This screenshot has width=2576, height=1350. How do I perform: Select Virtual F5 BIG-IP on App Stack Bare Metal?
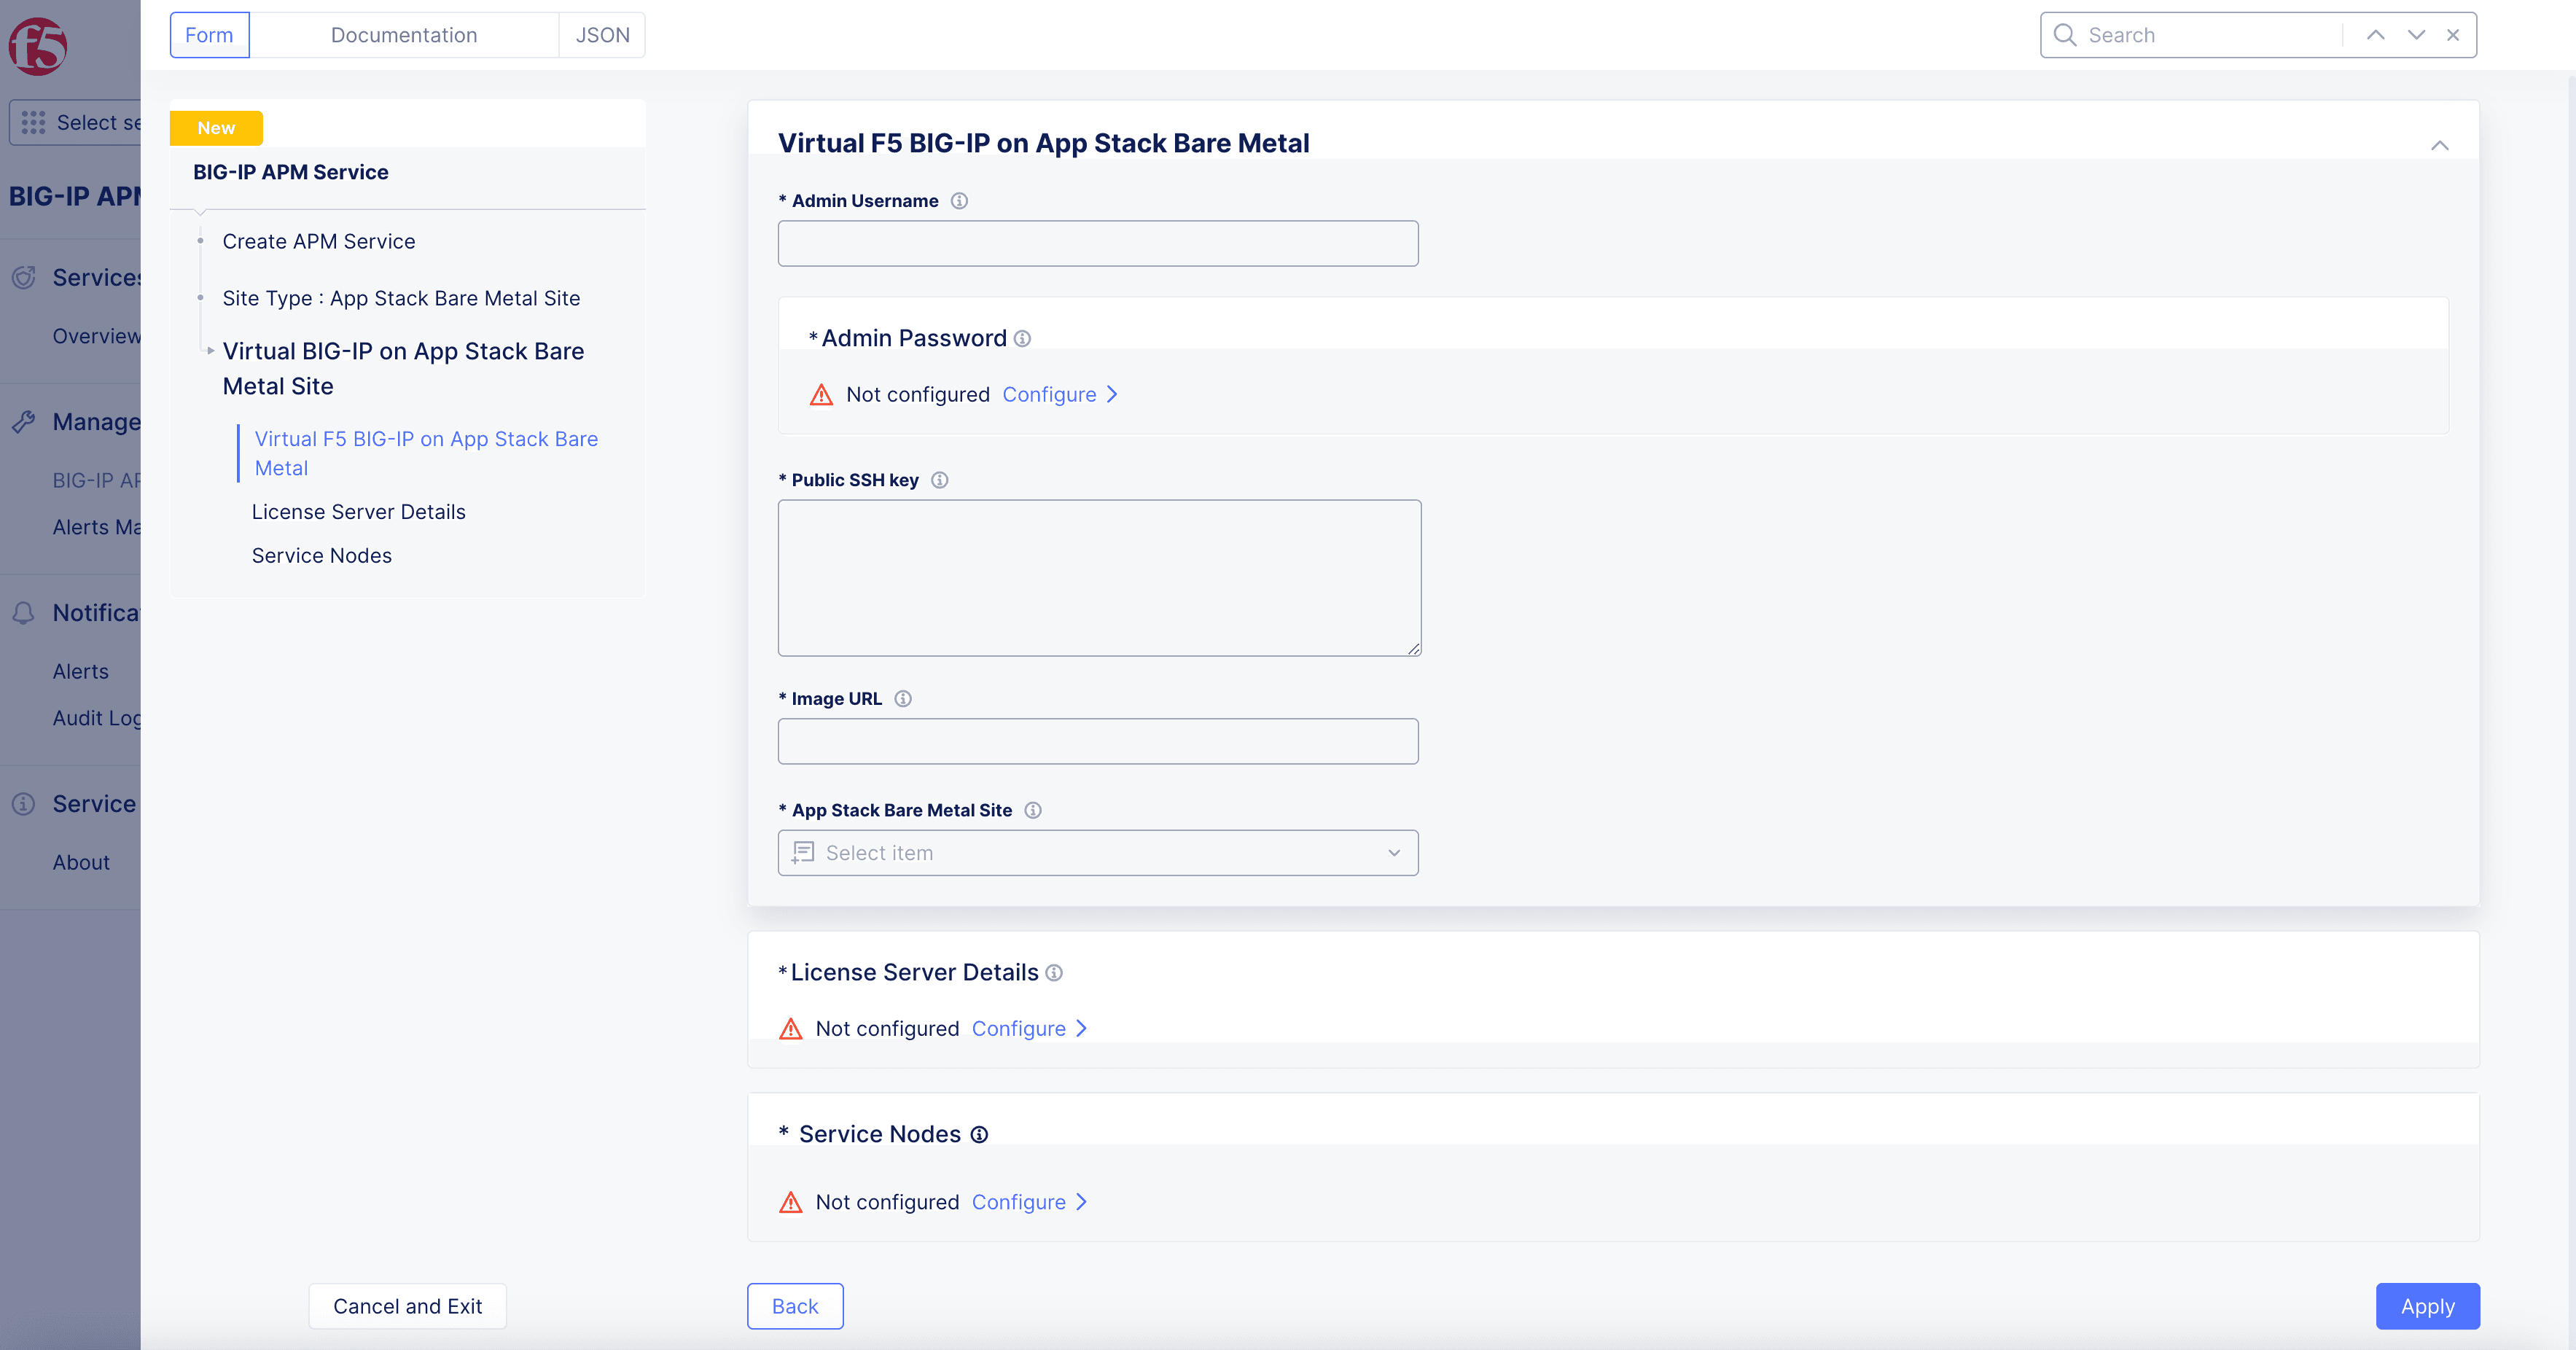click(426, 453)
